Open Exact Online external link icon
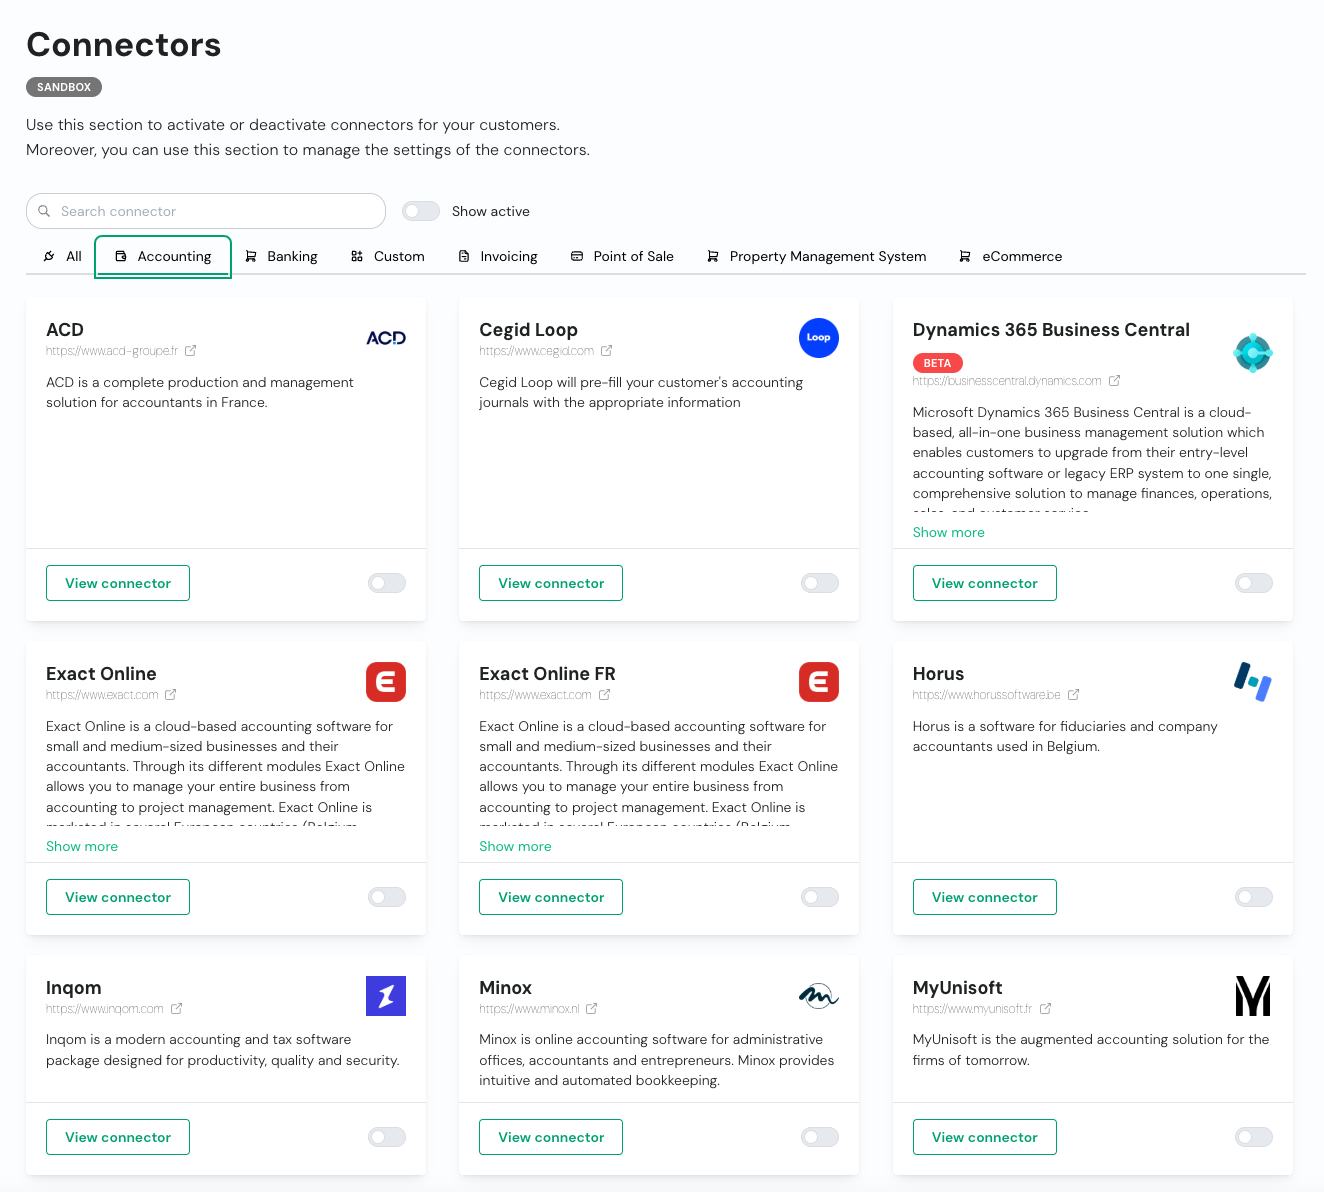Image resolution: width=1324 pixels, height=1192 pixels. tap(170, 695)
